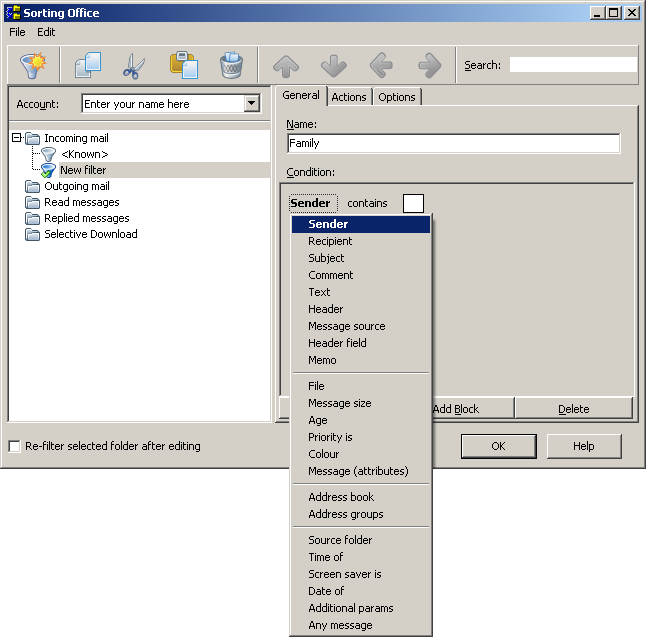Screen dimensions: 646x637
Task: Enable Re-filter selected folder after editing
Action: point(14,446)
